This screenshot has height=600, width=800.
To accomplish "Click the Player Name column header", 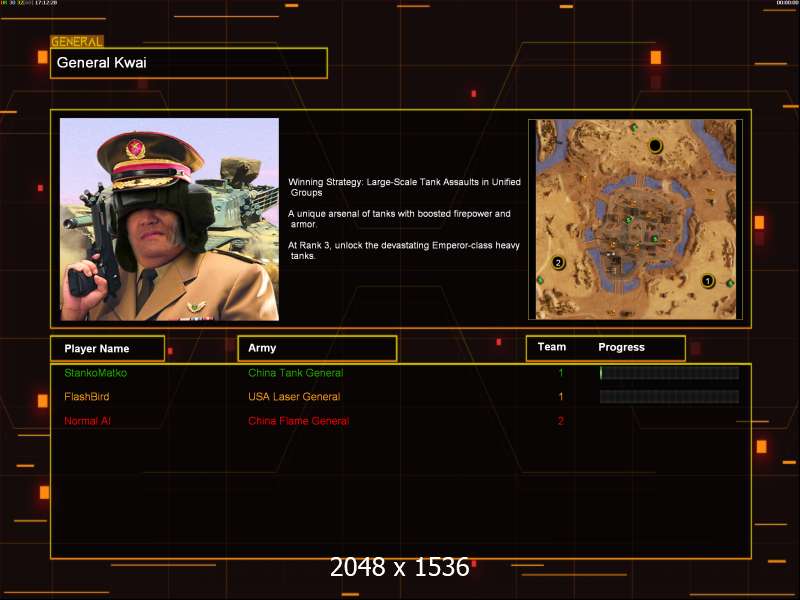I will tap(108, 348).
